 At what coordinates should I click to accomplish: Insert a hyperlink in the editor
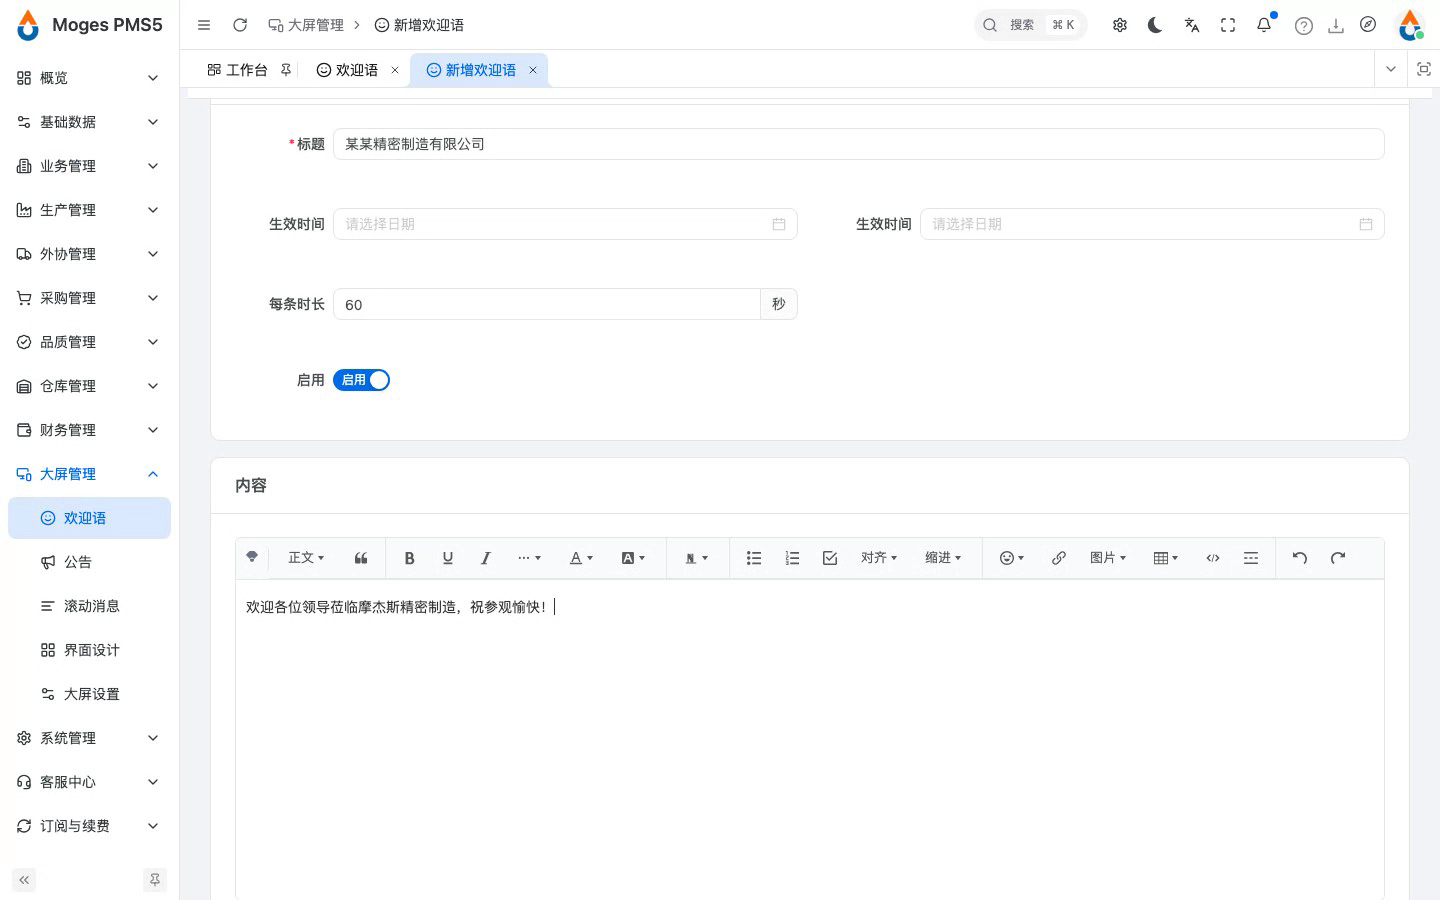[x=1059, y=558]
